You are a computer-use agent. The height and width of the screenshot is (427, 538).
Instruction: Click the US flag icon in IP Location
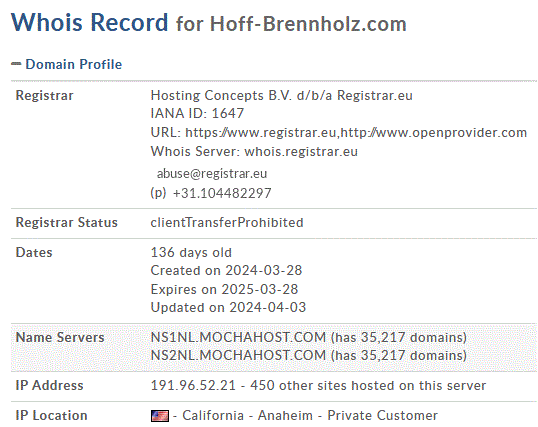(x=160, y=416)
